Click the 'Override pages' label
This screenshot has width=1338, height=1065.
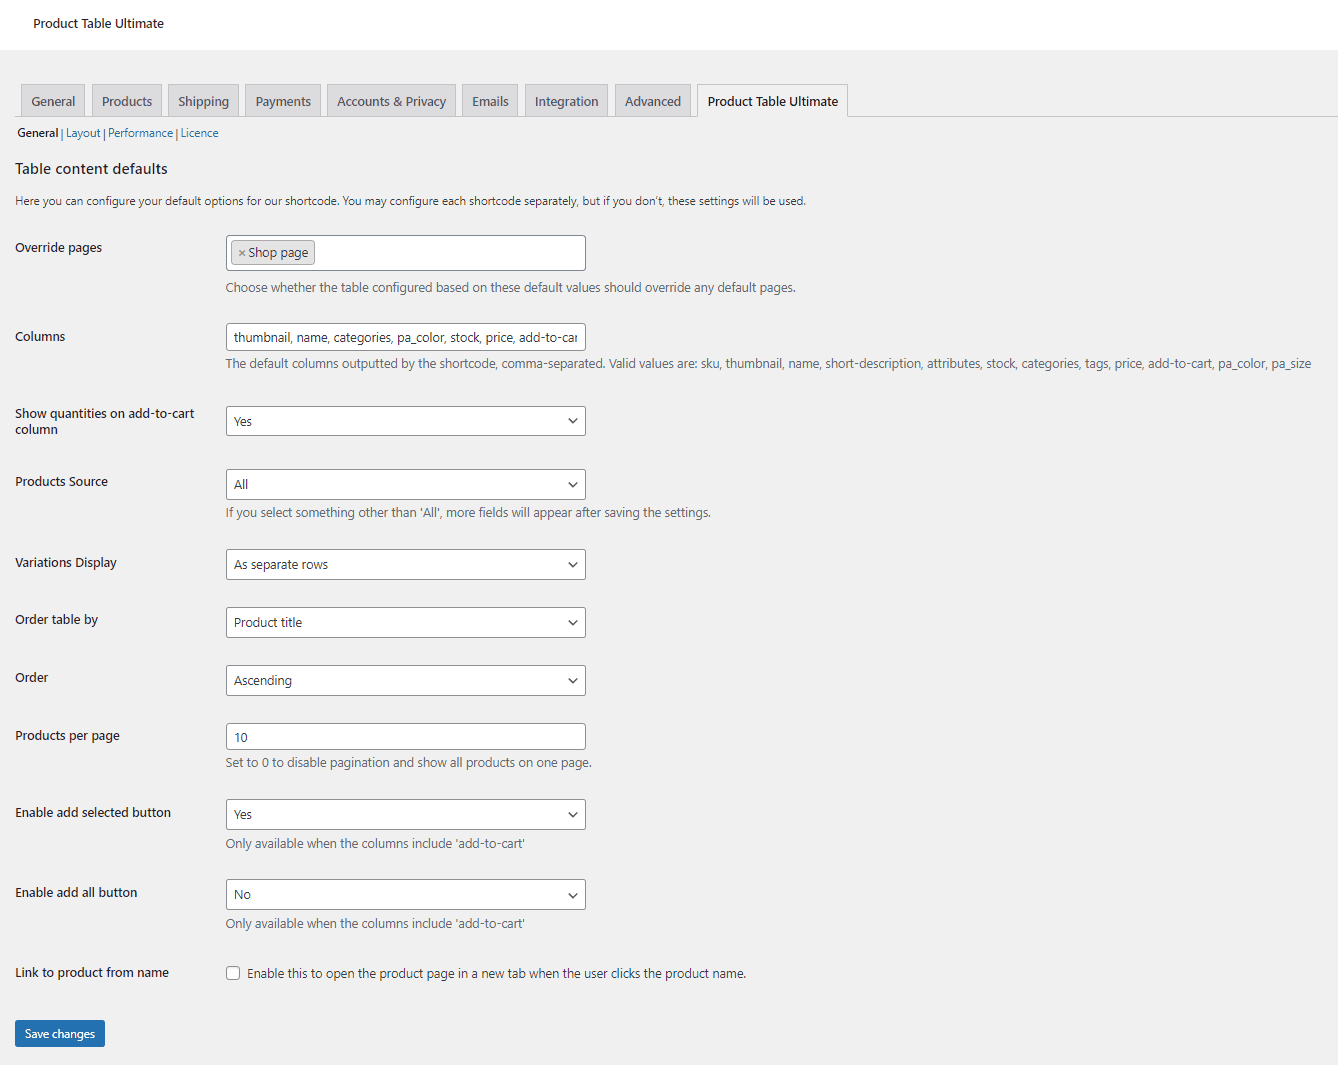pyautogui.click(x=58, y=248)
